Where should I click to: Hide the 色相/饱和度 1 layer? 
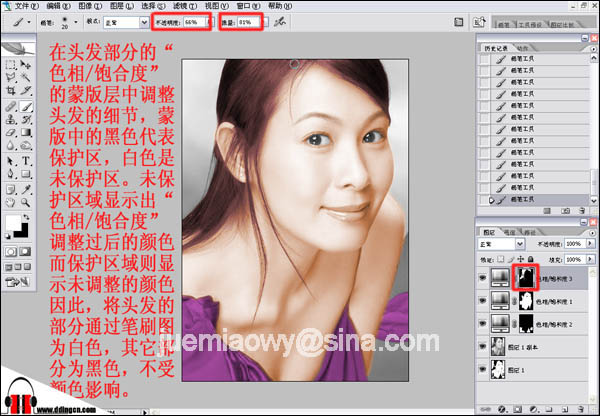click(x=483, y=301)
